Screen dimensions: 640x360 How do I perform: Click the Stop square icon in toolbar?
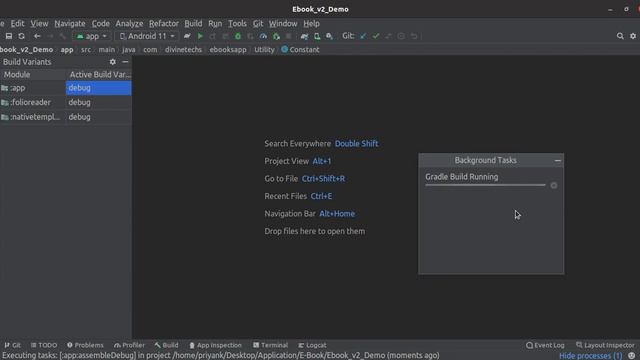pos(289,36)
